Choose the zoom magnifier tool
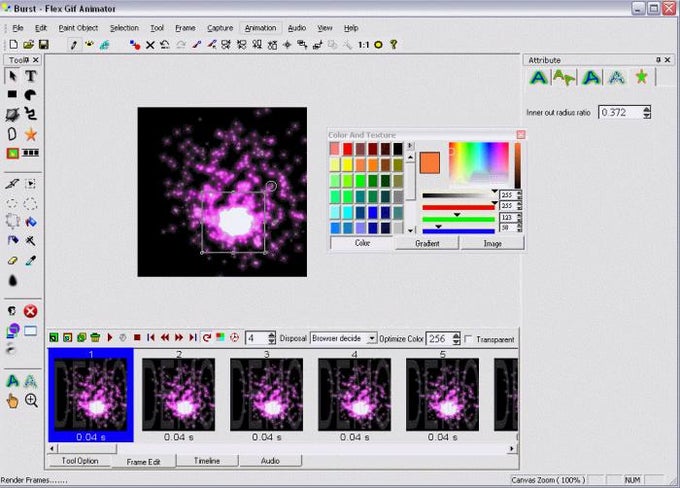 click(x=31, y=400)
